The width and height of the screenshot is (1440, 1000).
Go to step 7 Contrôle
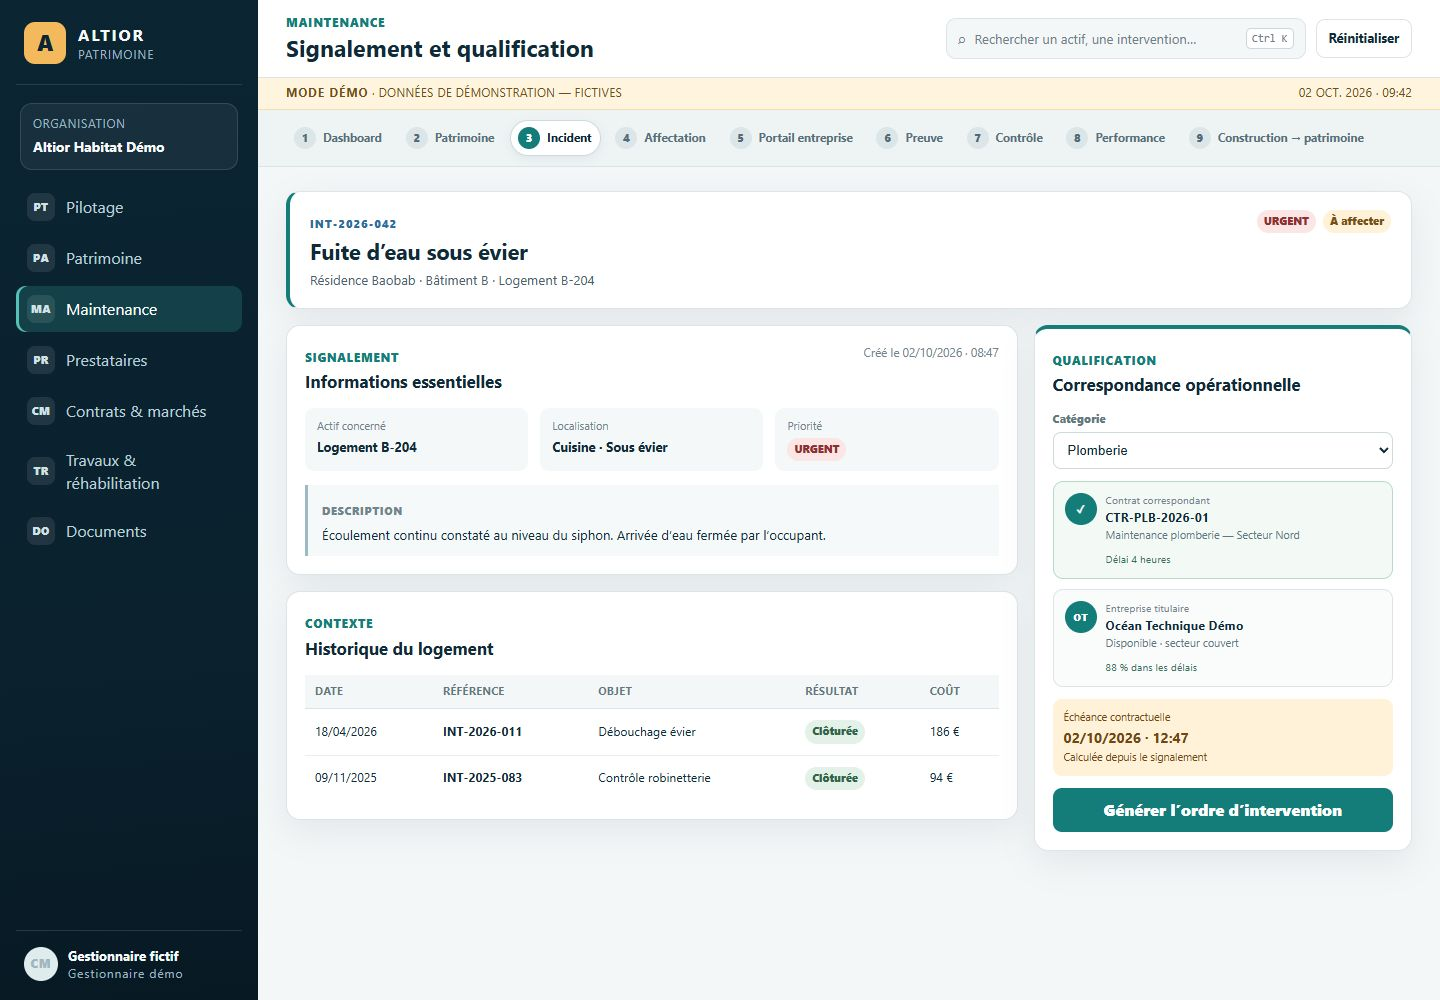(x=1006, y=138)
